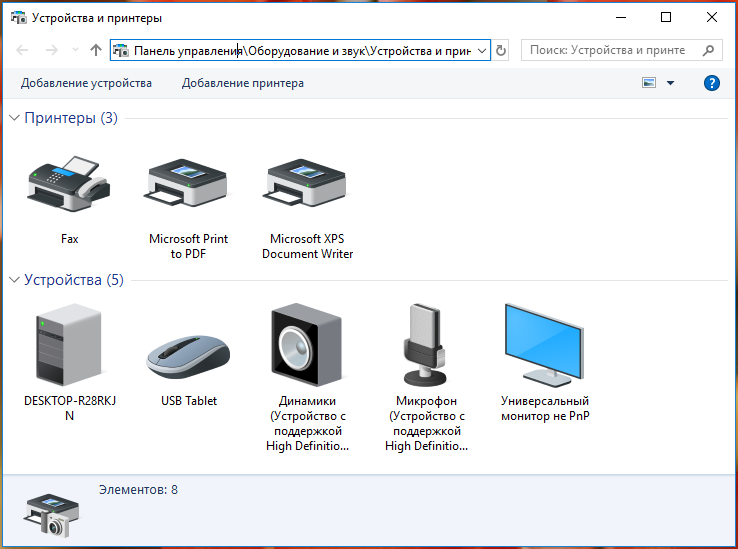Select the USB Tablet mouse icon

point(188,356)
